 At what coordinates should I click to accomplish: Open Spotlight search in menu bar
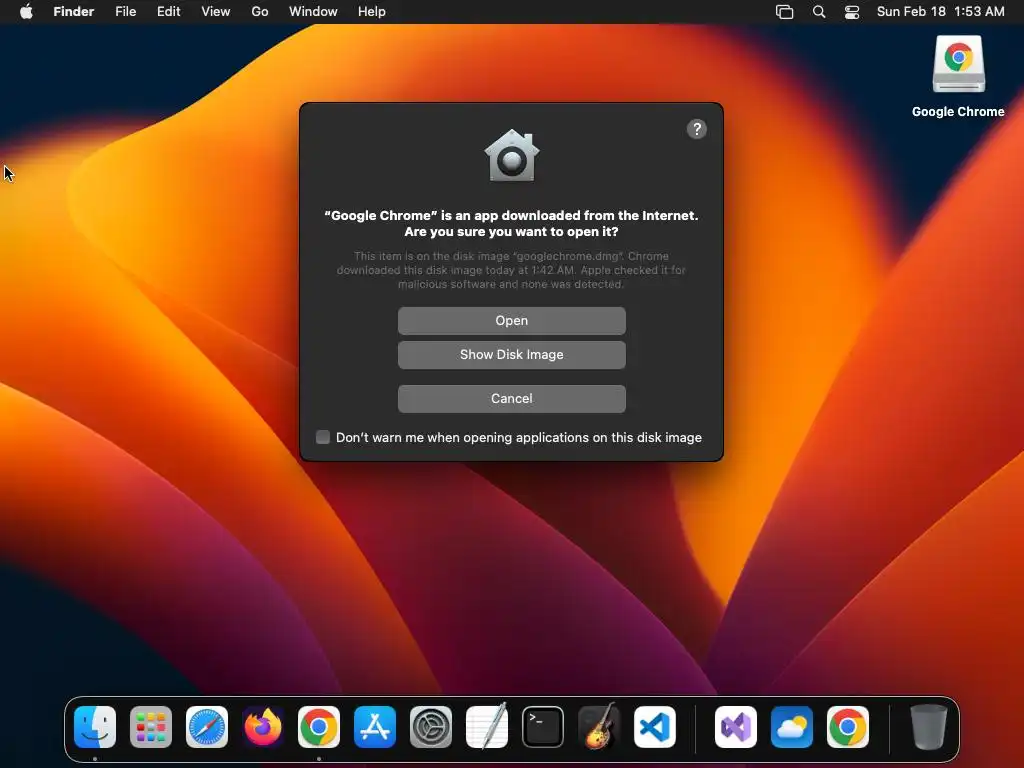pos(819,12)
